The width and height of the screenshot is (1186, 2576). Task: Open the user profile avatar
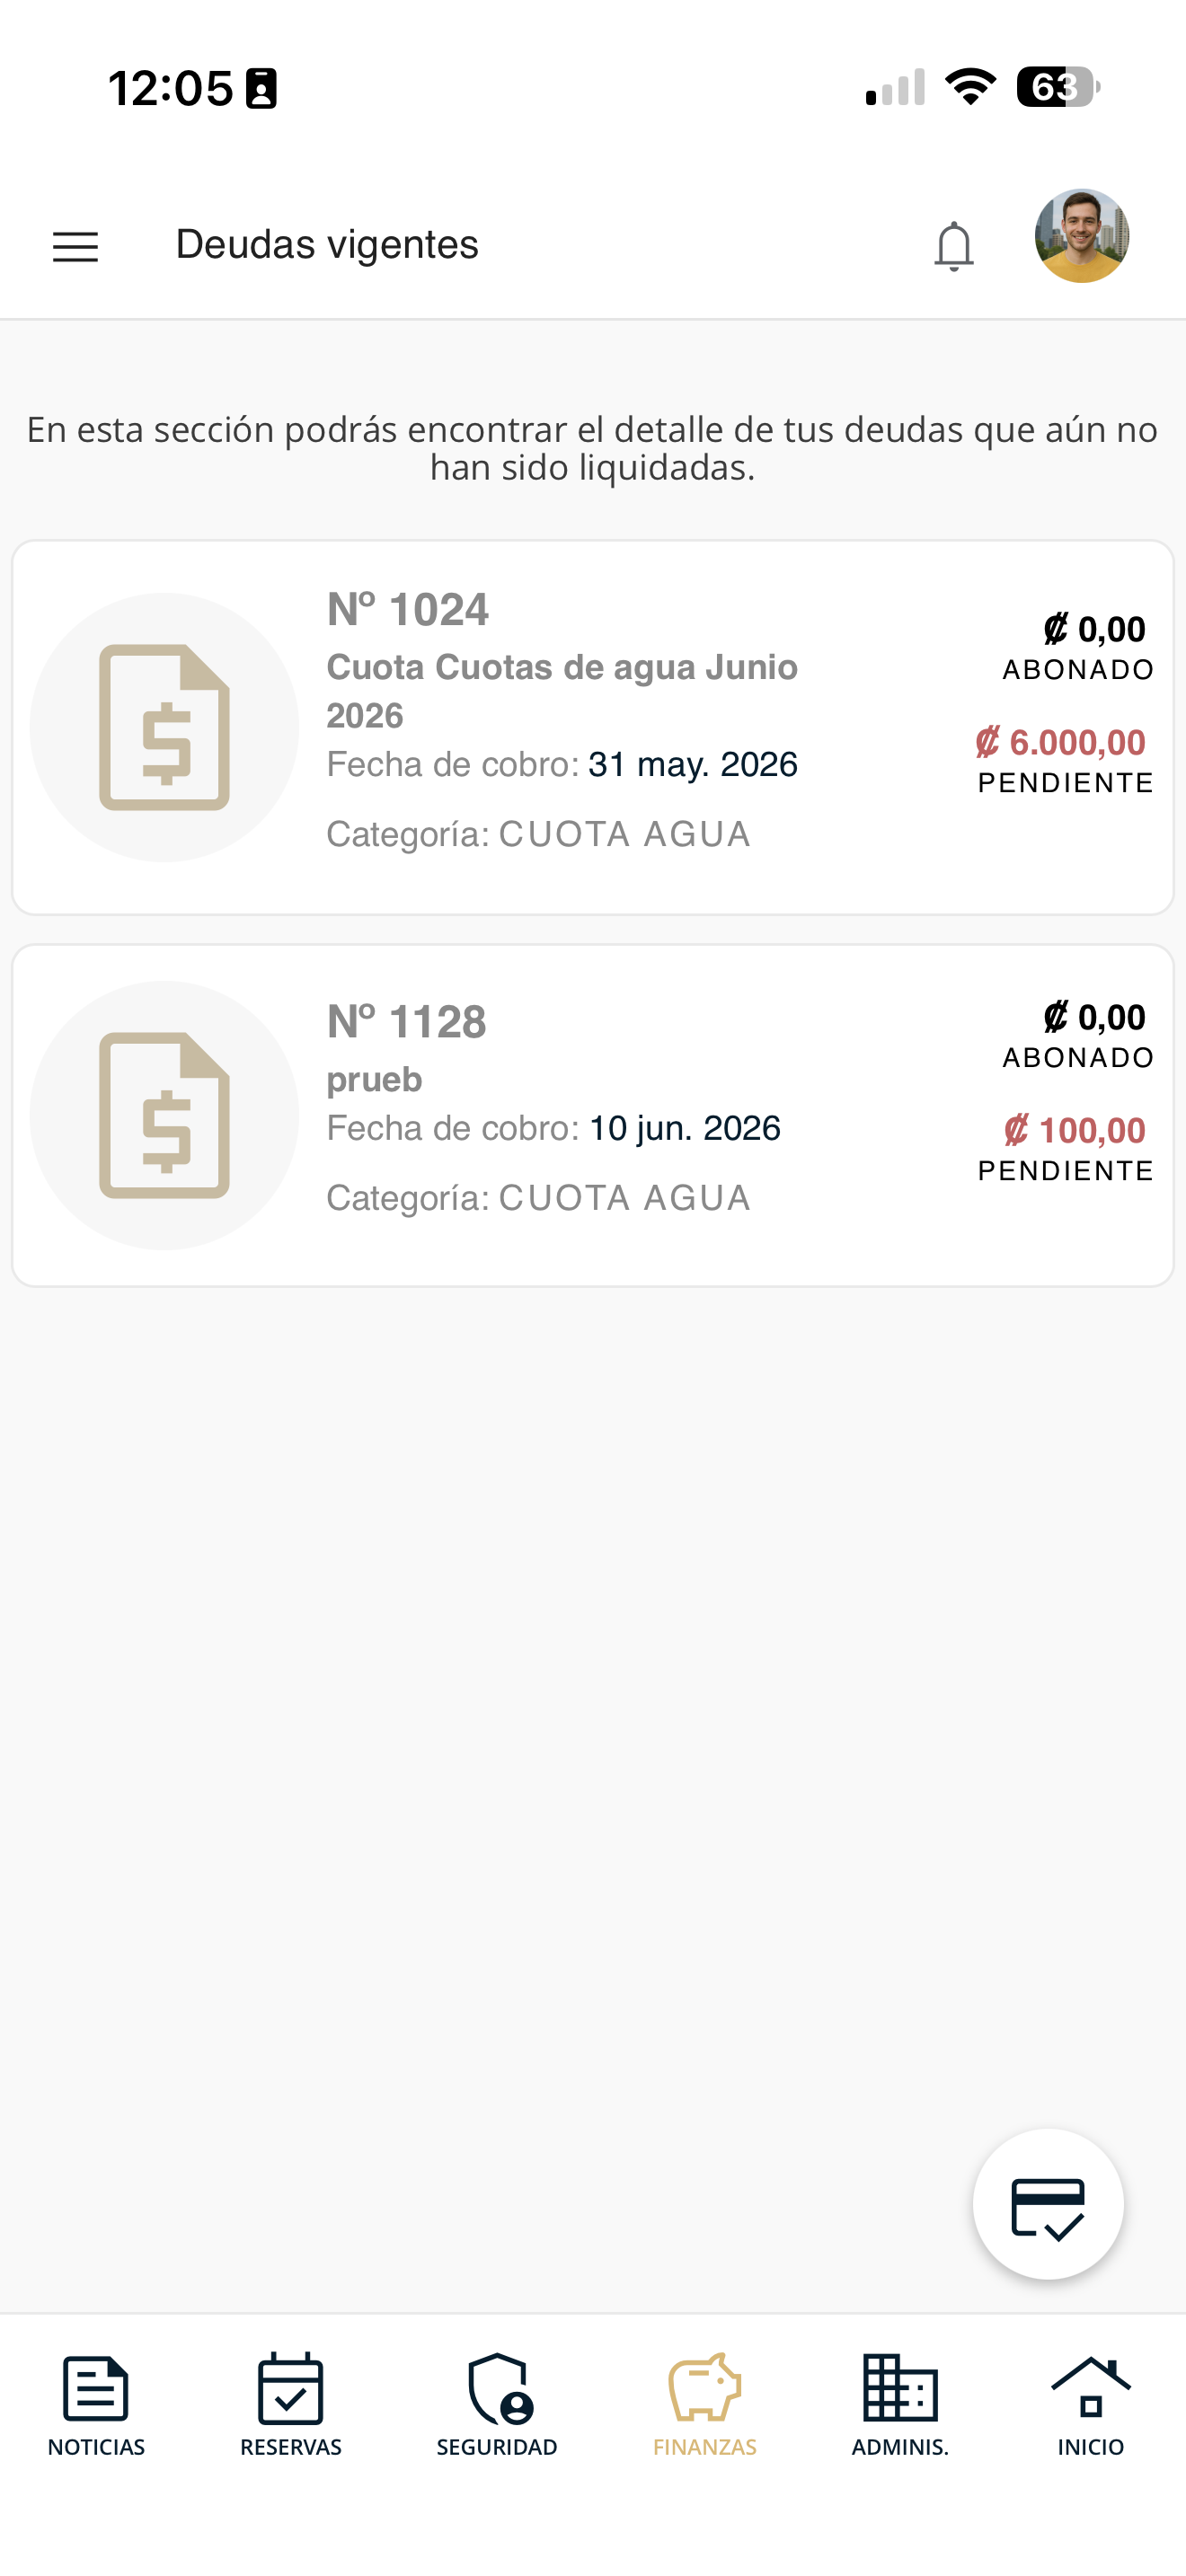coord(1081,236)
